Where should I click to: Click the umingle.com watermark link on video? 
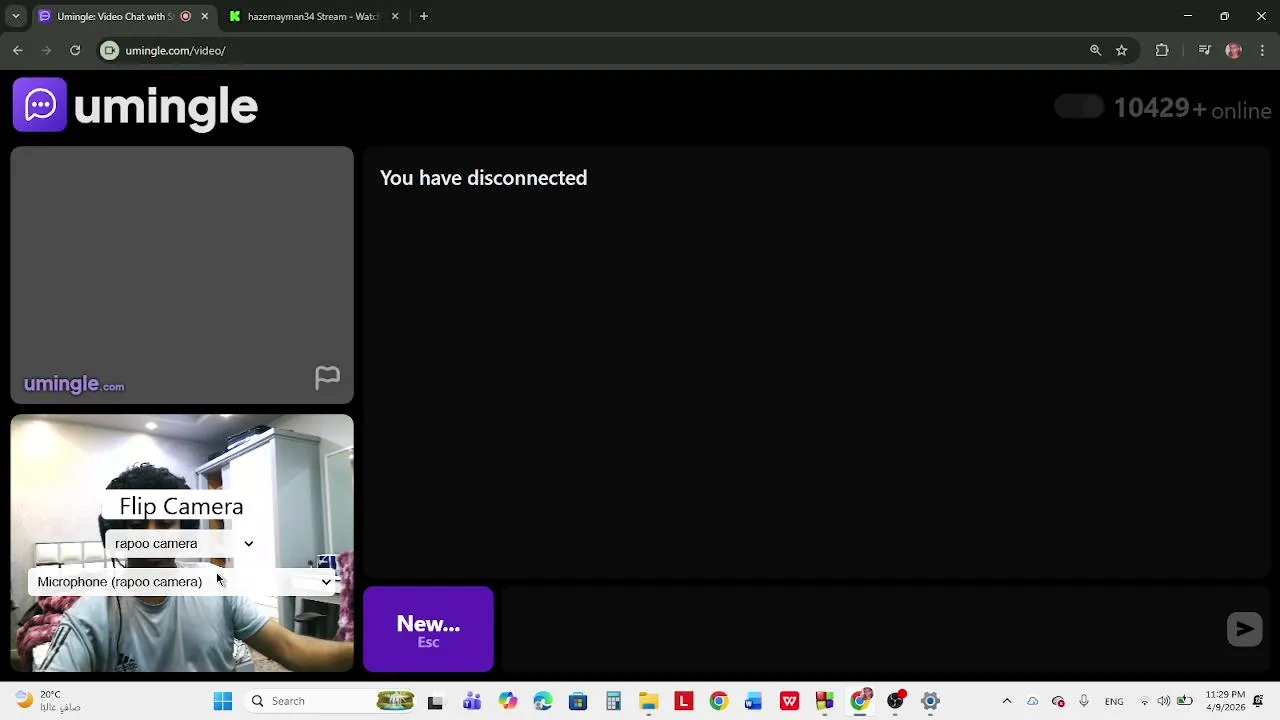pos(74,384)
